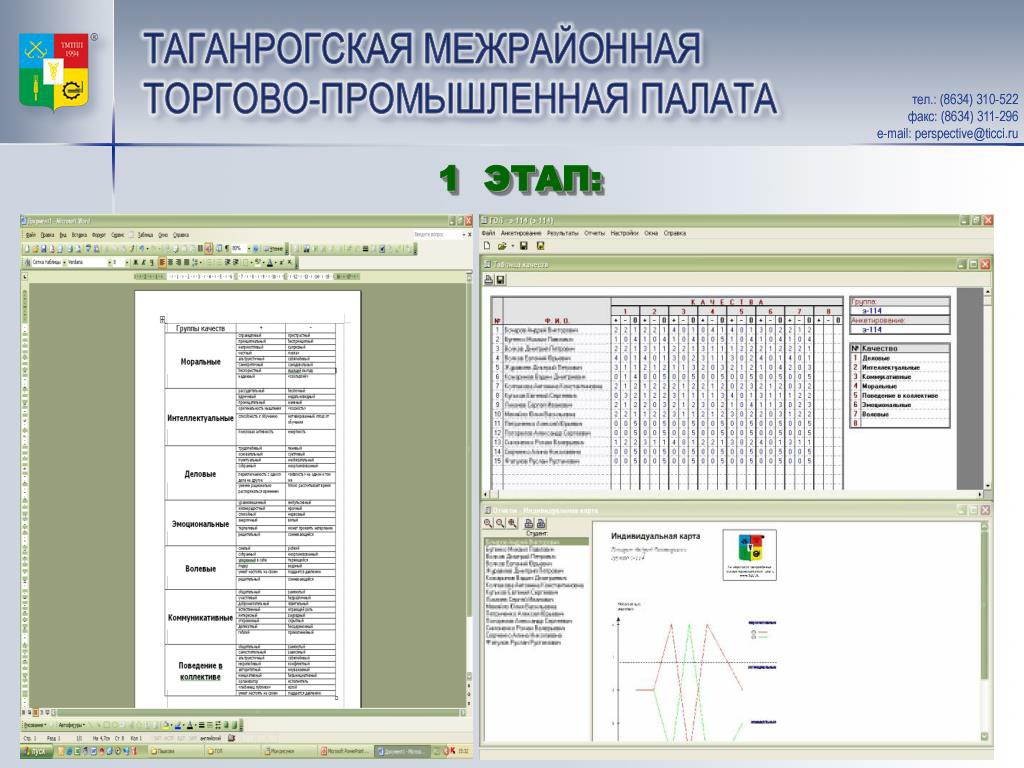Click Эмоциональные cell in Word table
Image resolution: width=1024 pixels, height=768 pixels.
point(200,524)
